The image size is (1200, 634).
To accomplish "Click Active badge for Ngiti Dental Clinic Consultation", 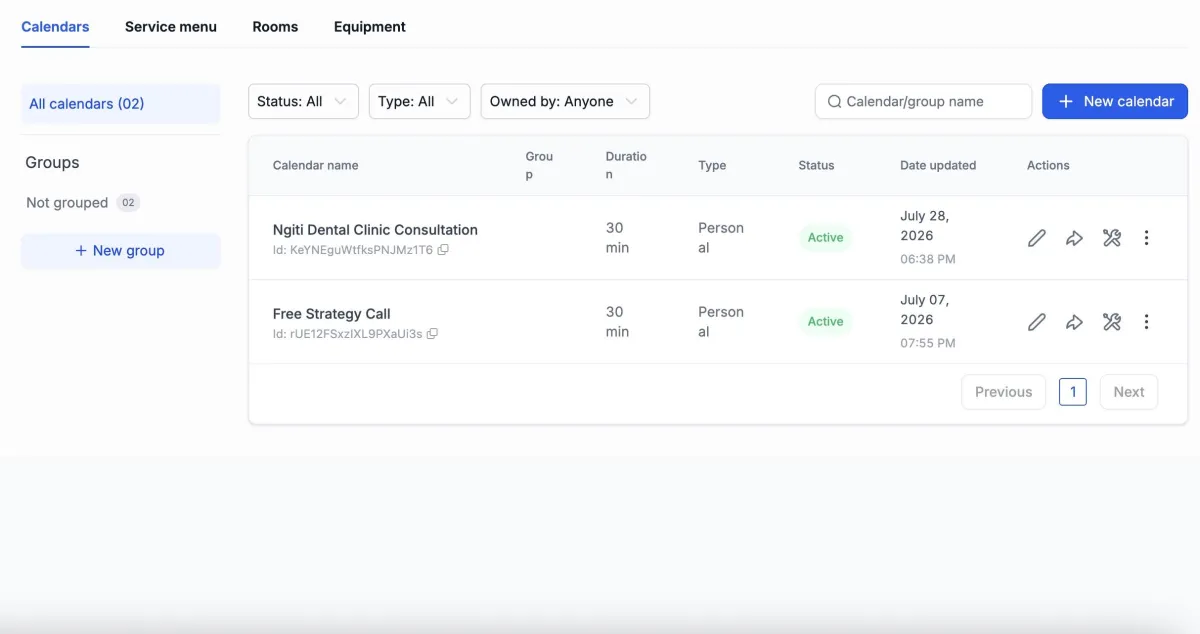I will pyautogui.click(x=826, y=238).
